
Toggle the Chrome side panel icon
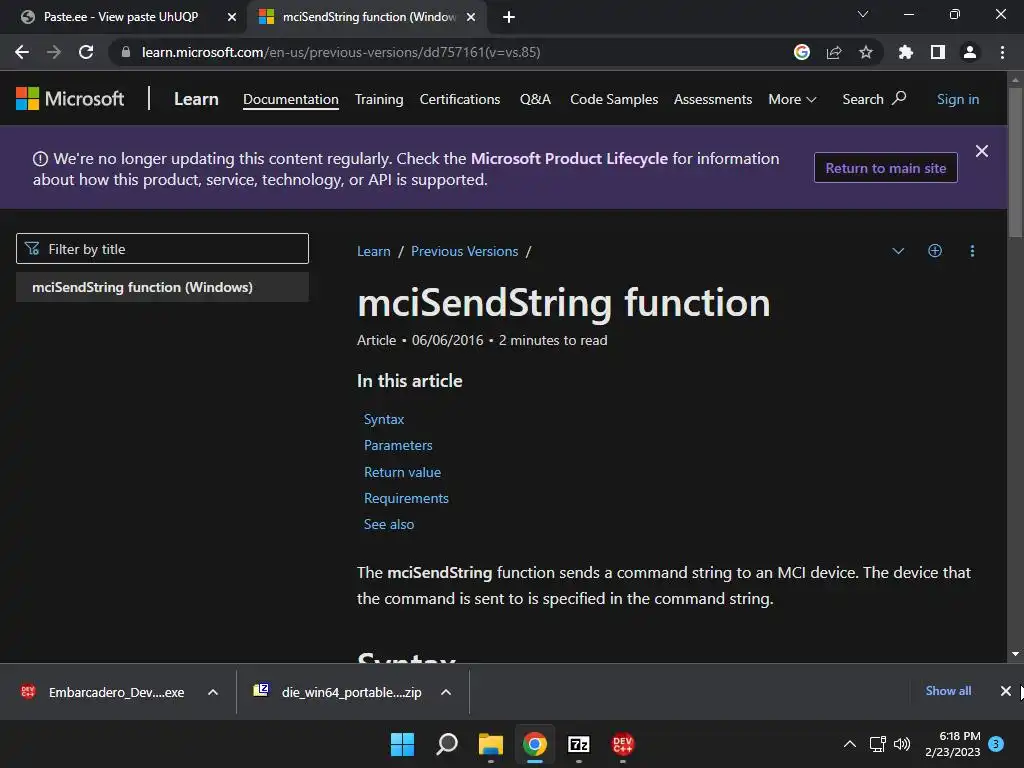tap(938, 52)
